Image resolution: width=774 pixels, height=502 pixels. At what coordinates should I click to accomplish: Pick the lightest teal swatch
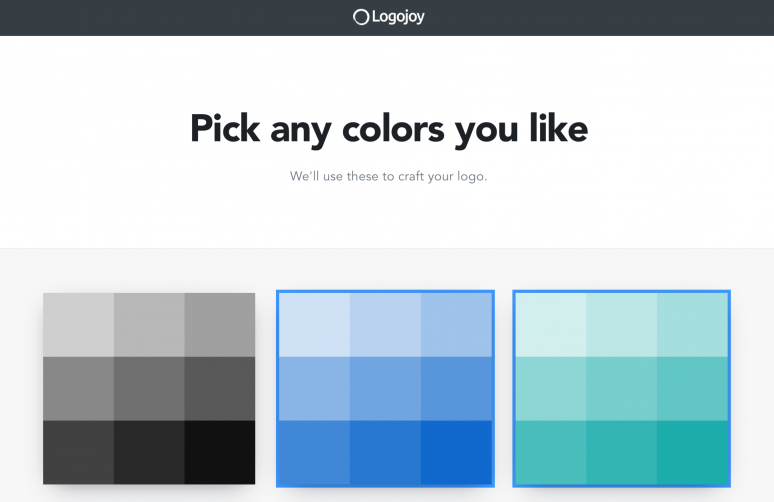point(551,325)
